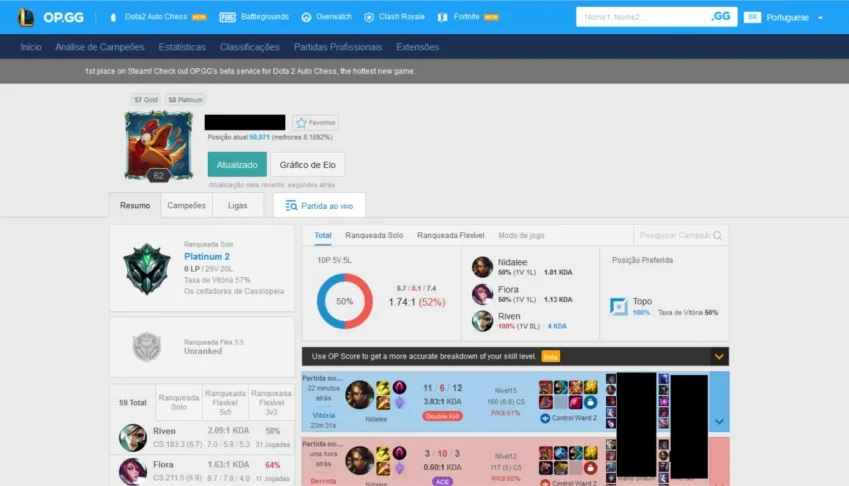Click the Platinum 2 rank text
849x486 pixels.
(x=207, y=257)
